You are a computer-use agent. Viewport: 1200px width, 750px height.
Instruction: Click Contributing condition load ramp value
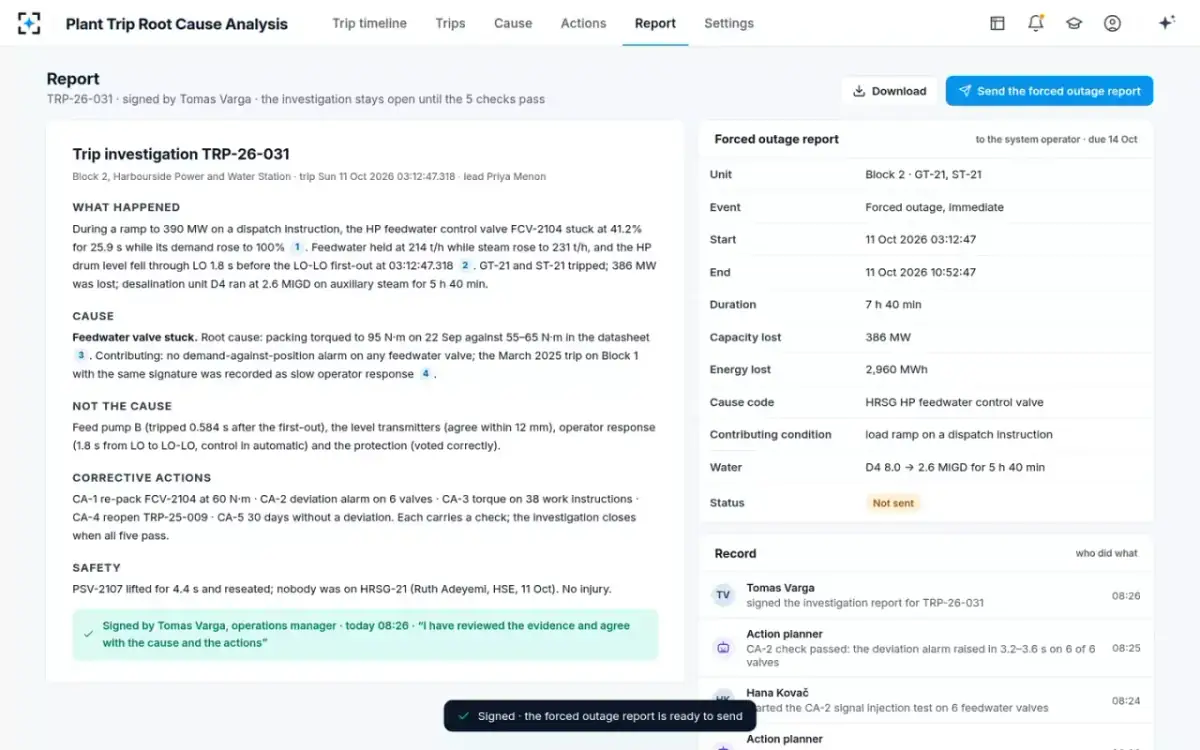point(959,434)
